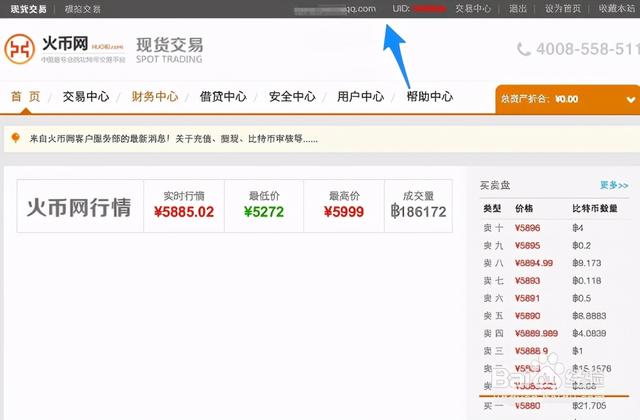Open the 借贷中心 navigation tab

point(223,97)
